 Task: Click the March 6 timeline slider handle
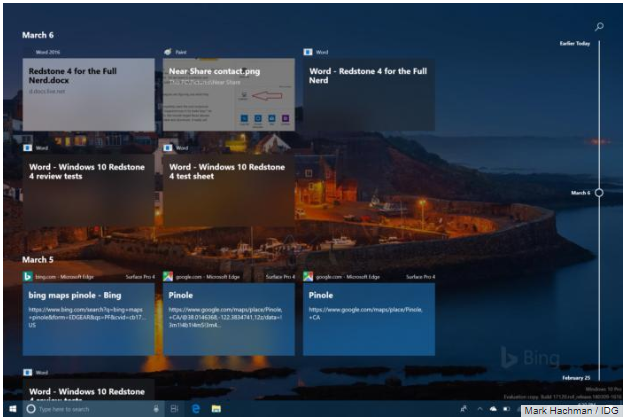pyautogui.click(x=599, y=193)
